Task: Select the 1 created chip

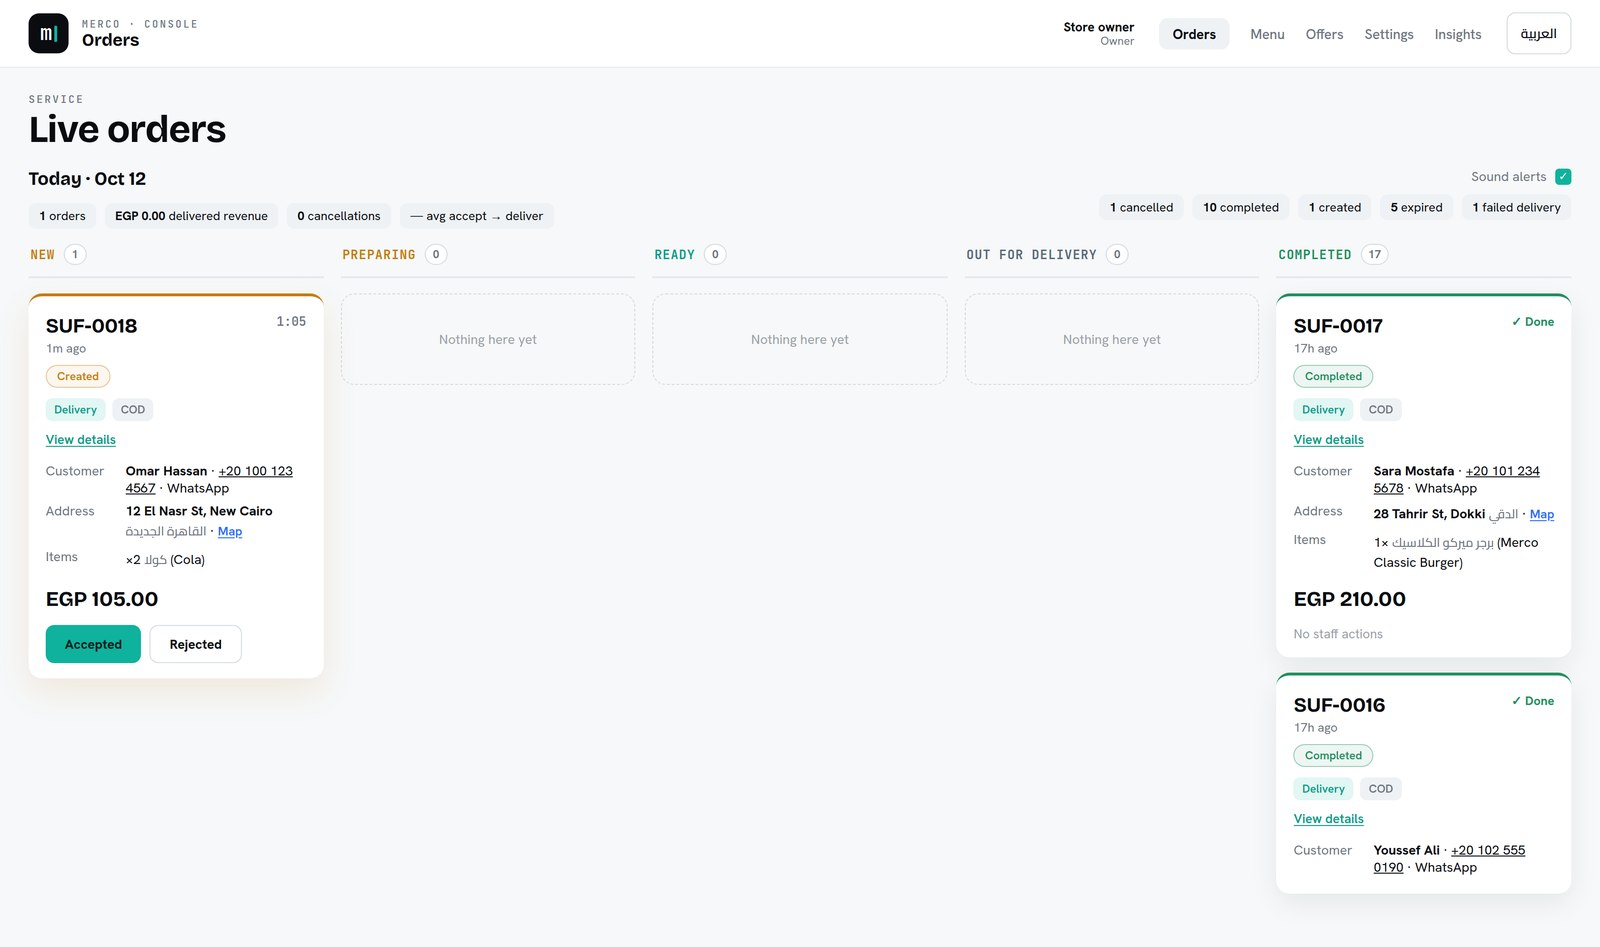Action: pos(1335,208)
